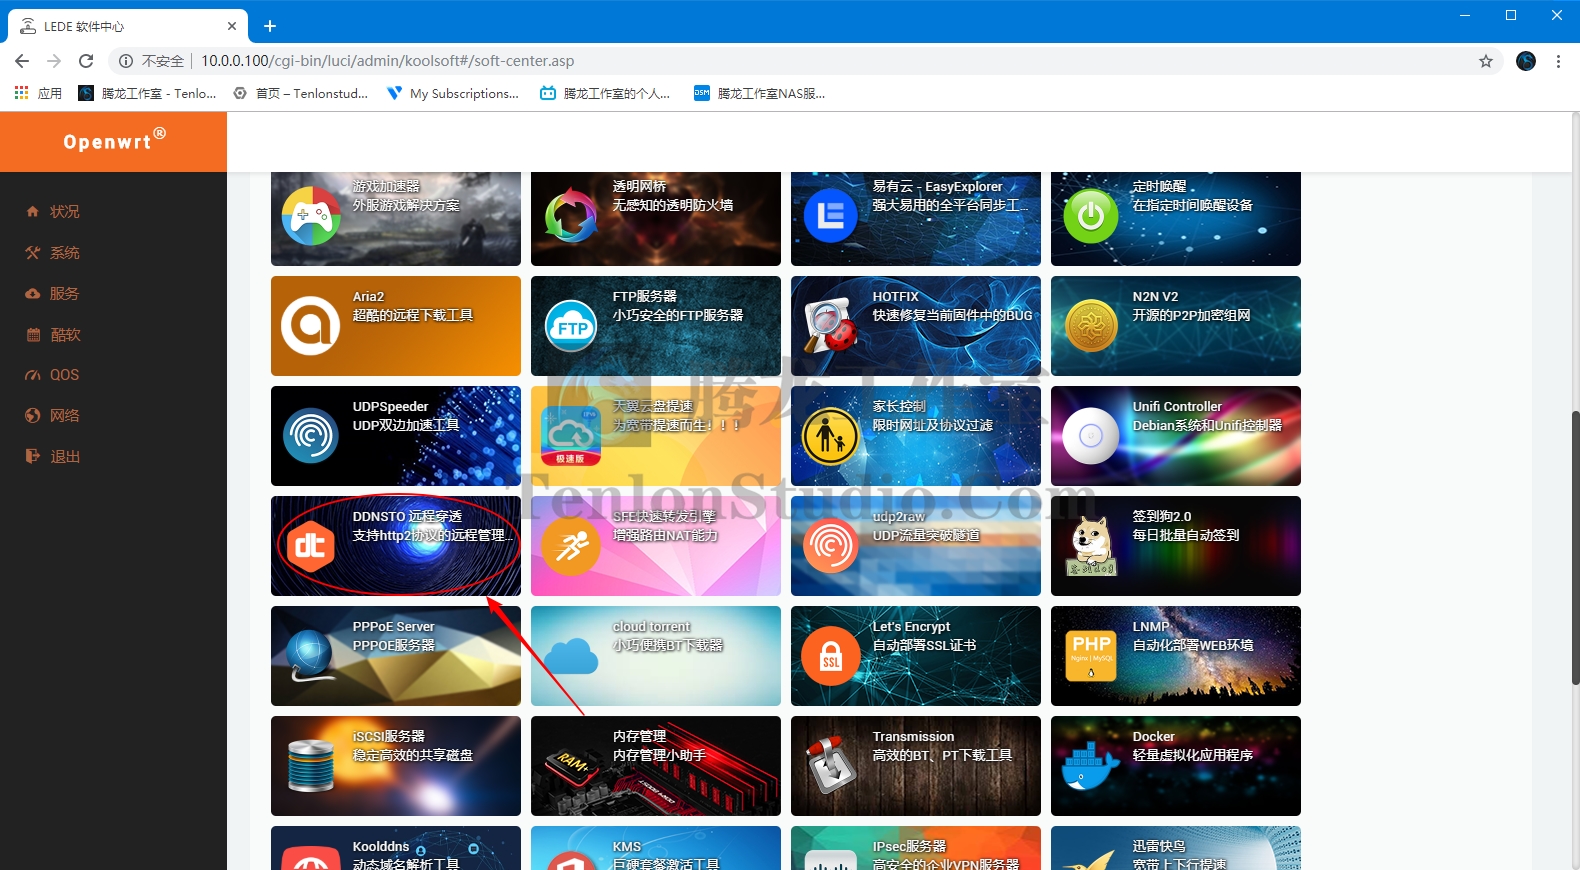This screenshot has width=1580, height=870.
Task: Open the cloud torrent blue cloud icon
Action: (571, 656)
